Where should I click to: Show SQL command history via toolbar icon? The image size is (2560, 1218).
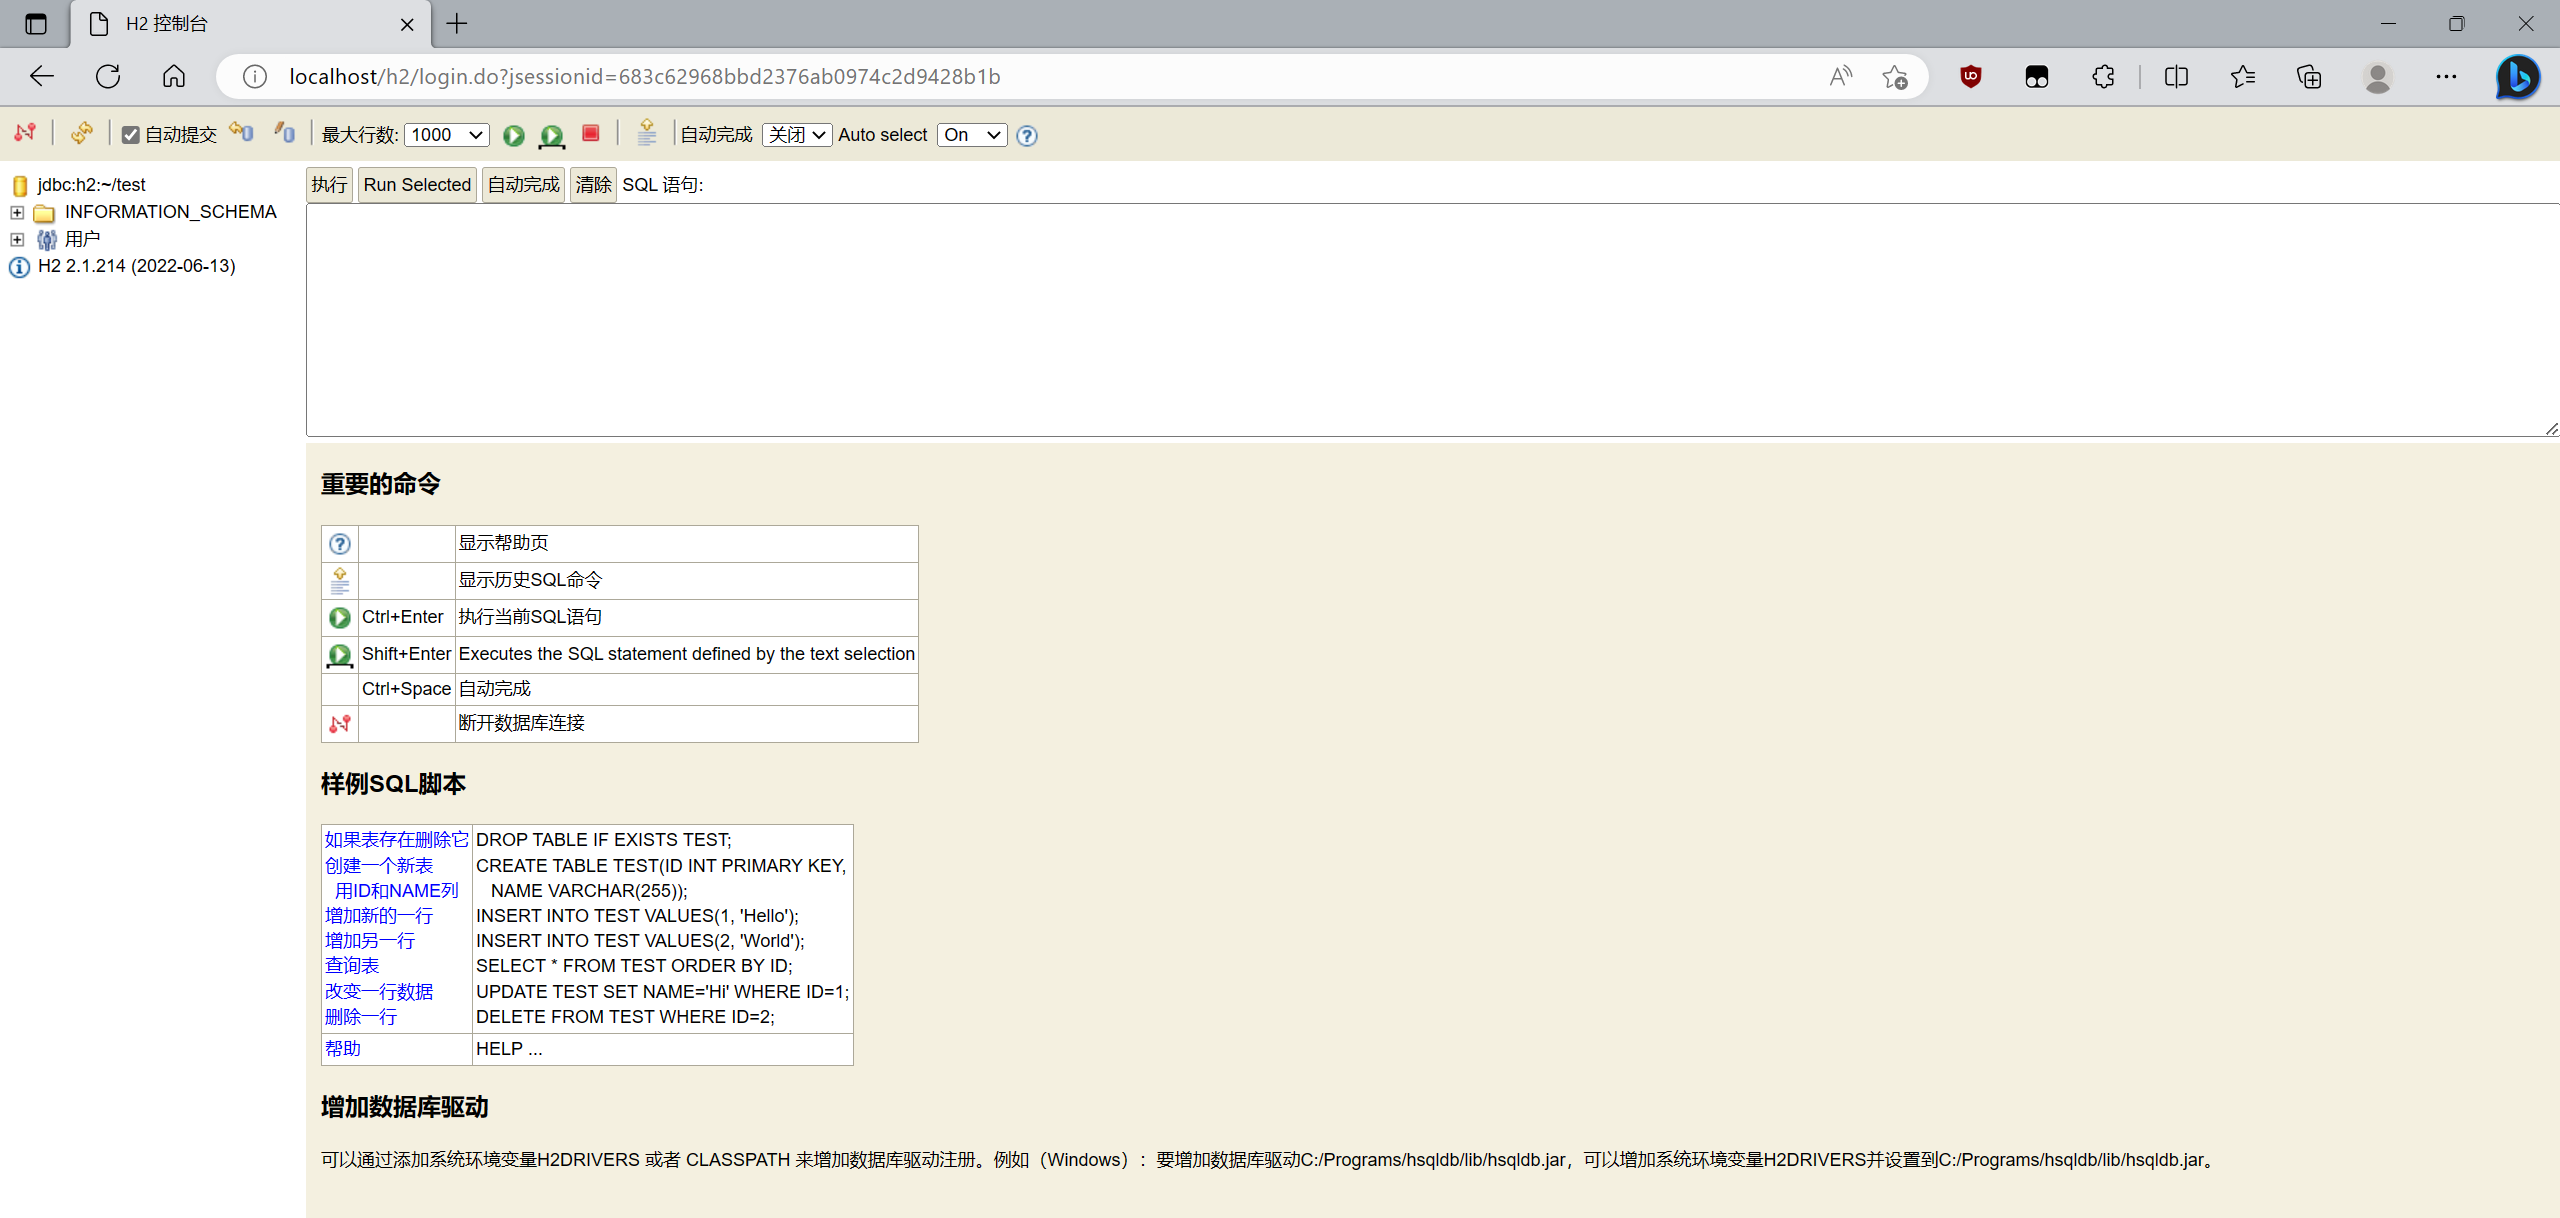[646, 133]
